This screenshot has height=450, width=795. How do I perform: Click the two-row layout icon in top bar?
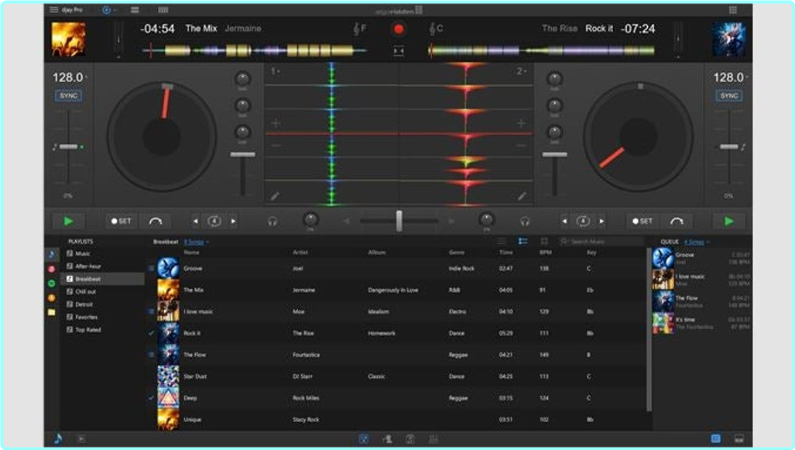coord(135,10)
